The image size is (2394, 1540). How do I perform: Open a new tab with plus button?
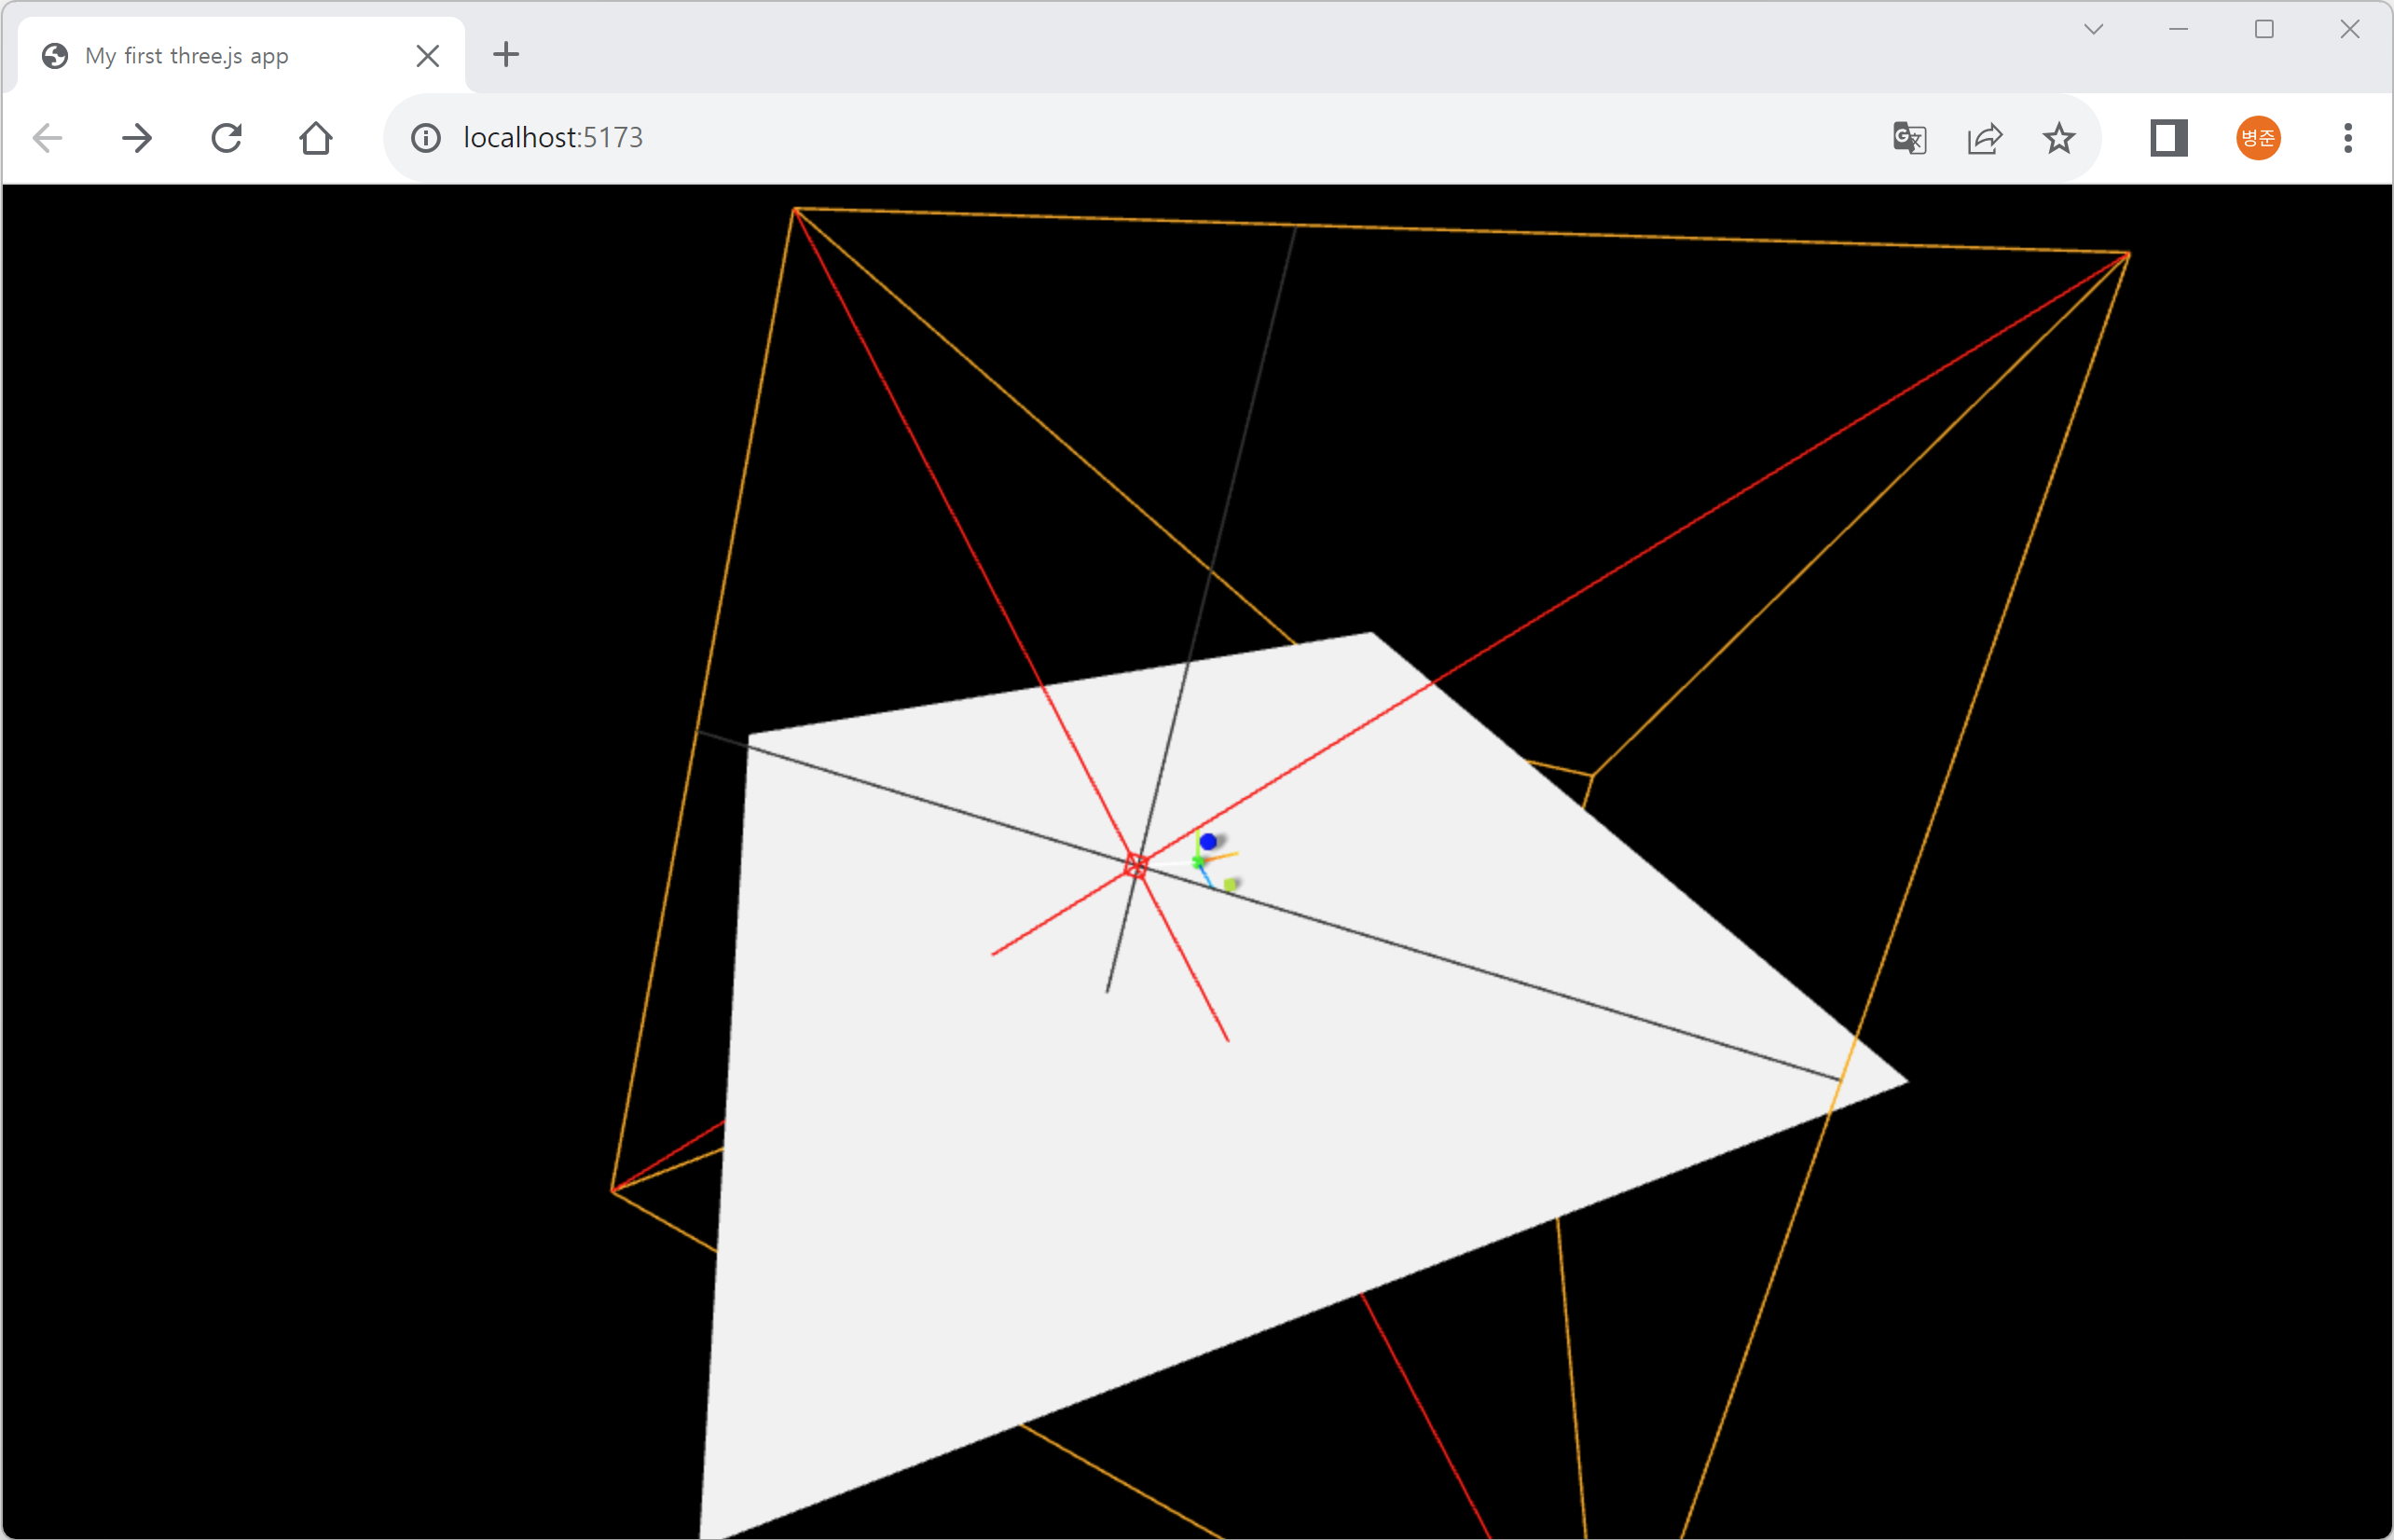(x=507, y=55)
